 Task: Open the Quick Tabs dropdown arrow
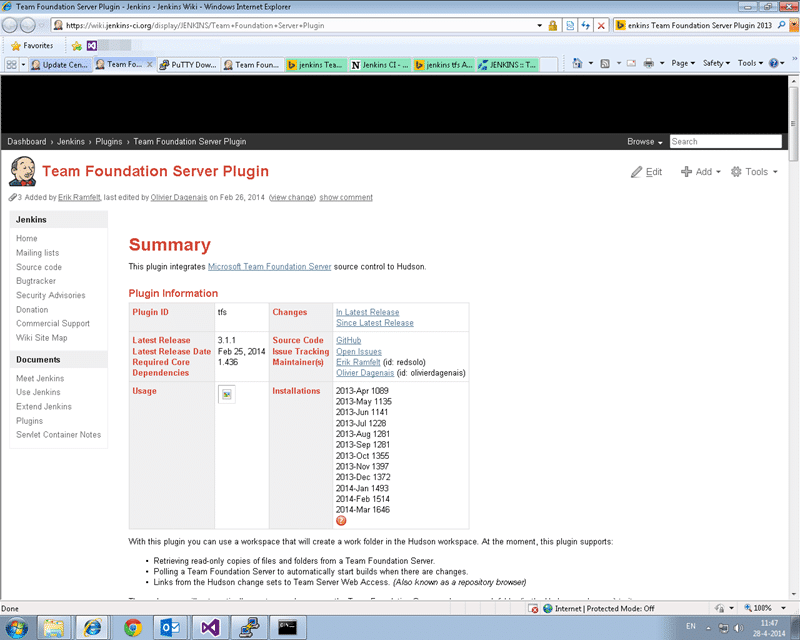click(23, 65)
